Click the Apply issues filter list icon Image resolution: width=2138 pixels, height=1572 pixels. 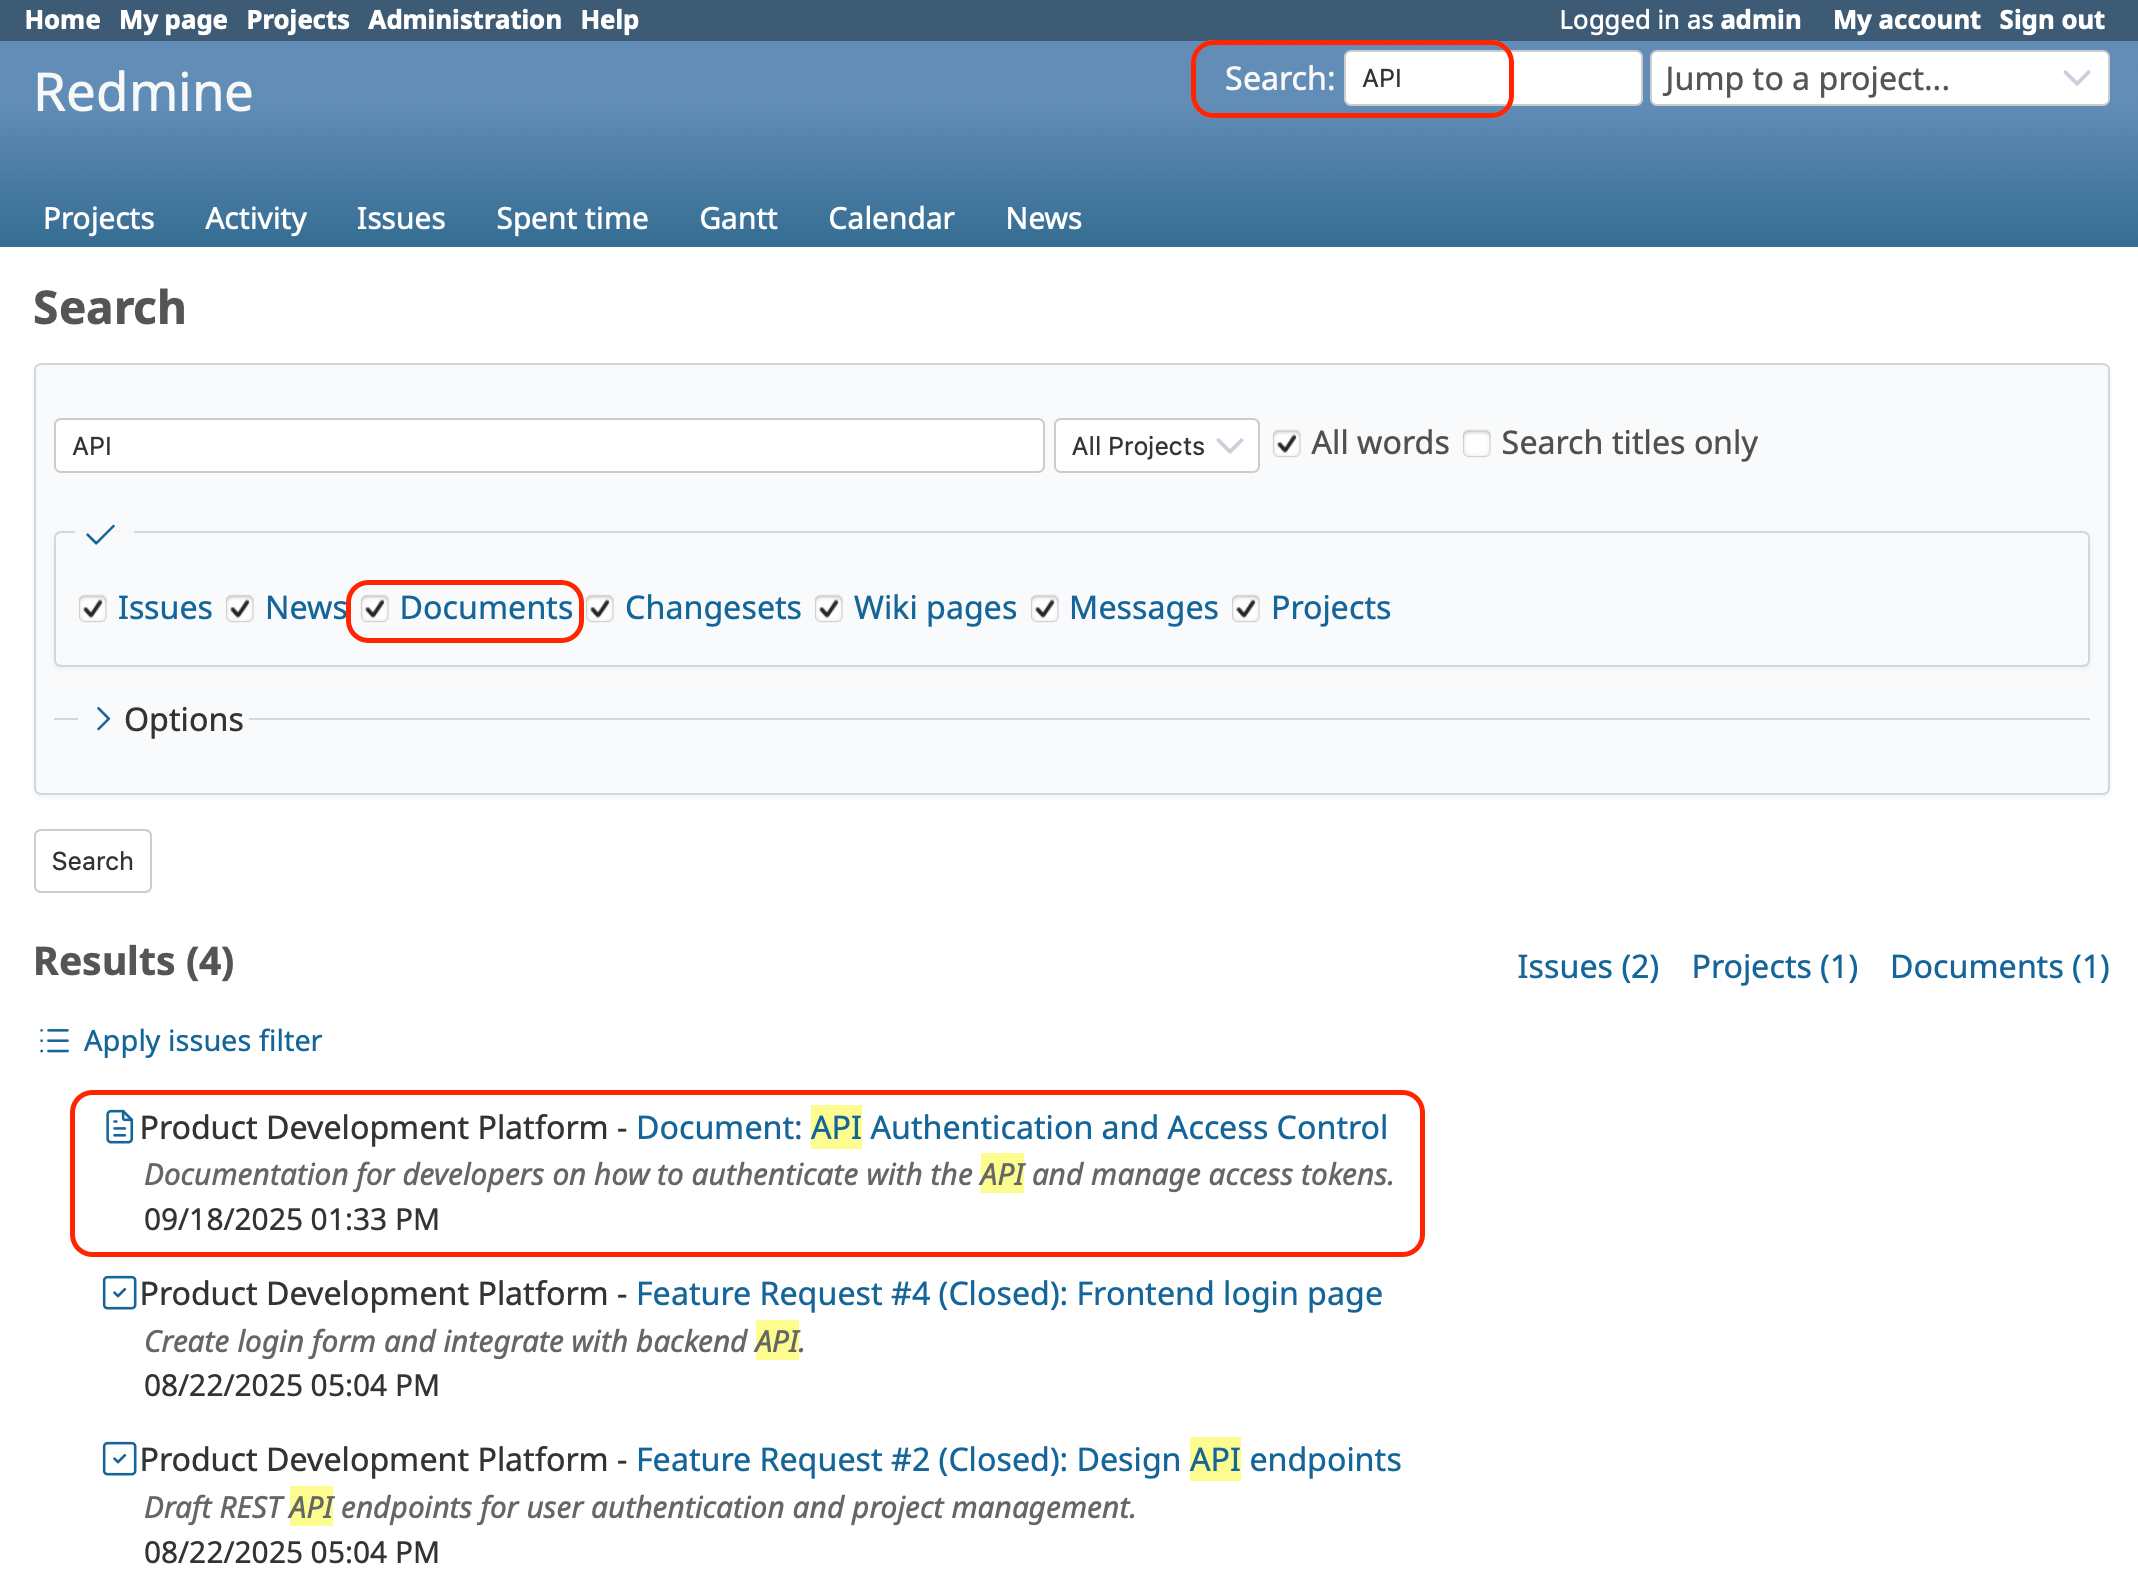52,1040
